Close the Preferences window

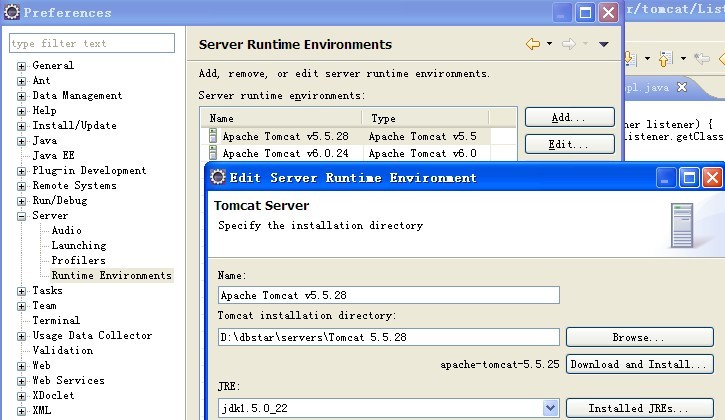(608, 12)
